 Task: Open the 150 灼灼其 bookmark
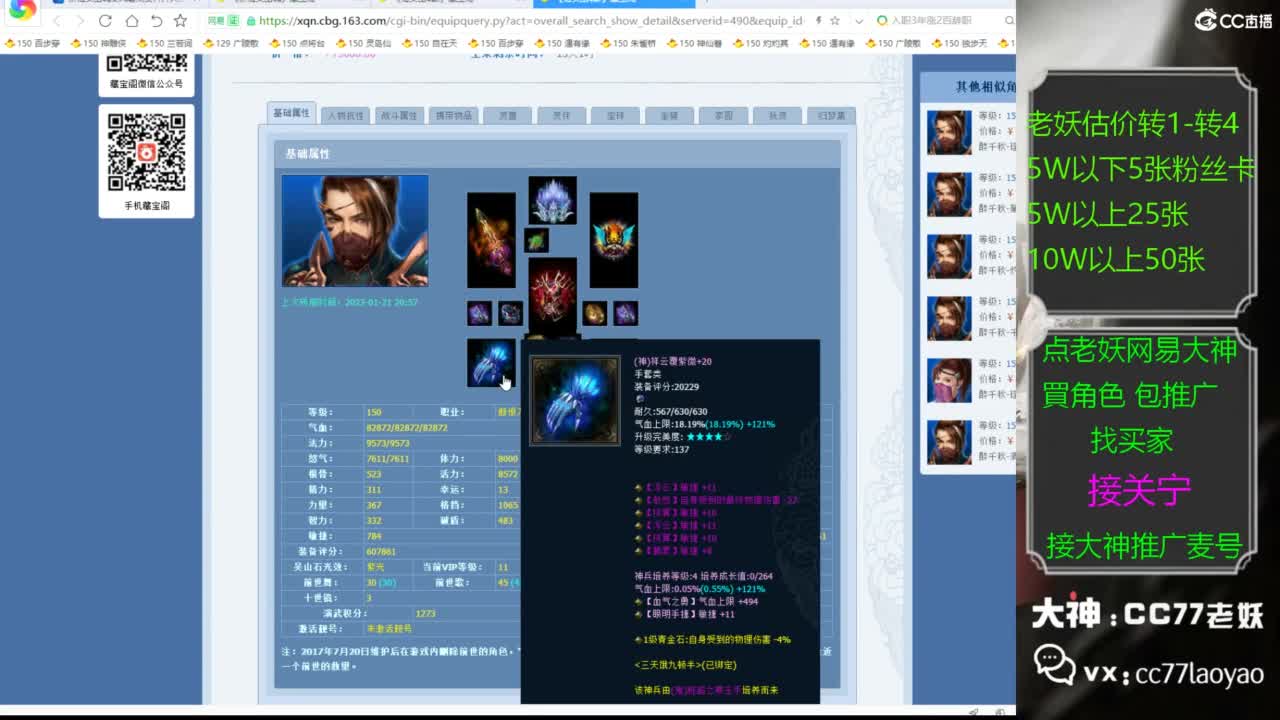click(759, 44)
